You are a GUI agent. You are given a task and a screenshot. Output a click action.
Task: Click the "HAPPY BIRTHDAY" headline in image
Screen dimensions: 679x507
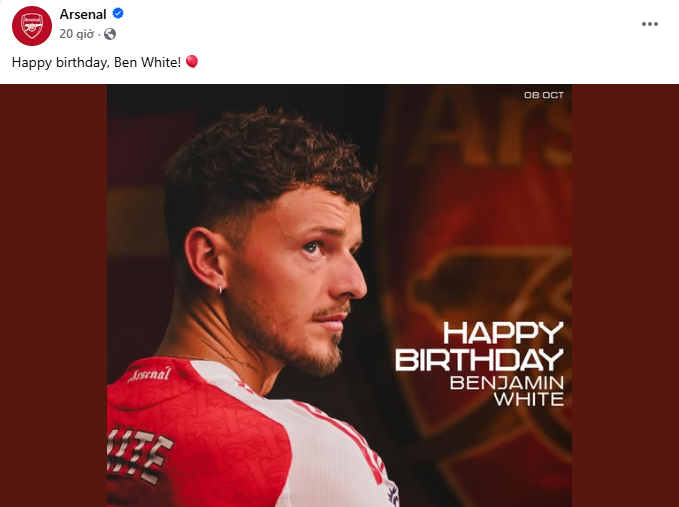coord(479,346)
